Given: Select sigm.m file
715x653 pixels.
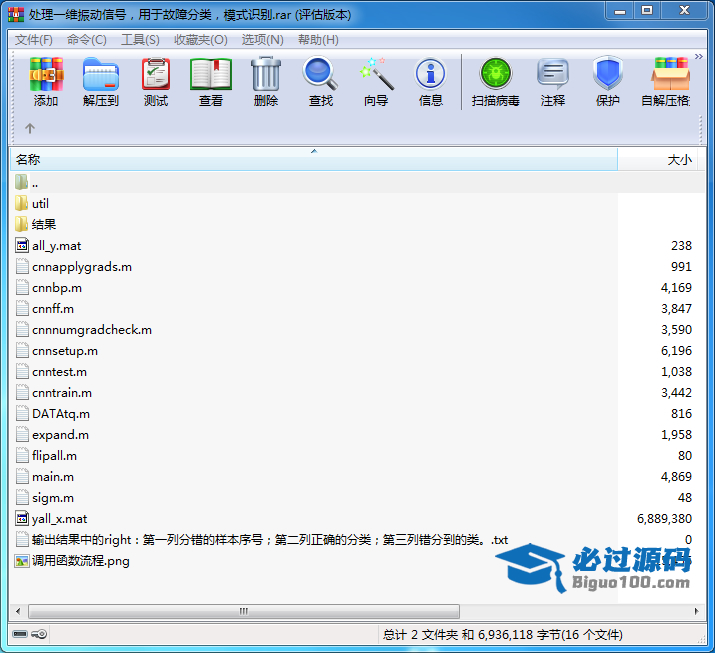Looking at the screenshot, I should (x=53, y=498).
